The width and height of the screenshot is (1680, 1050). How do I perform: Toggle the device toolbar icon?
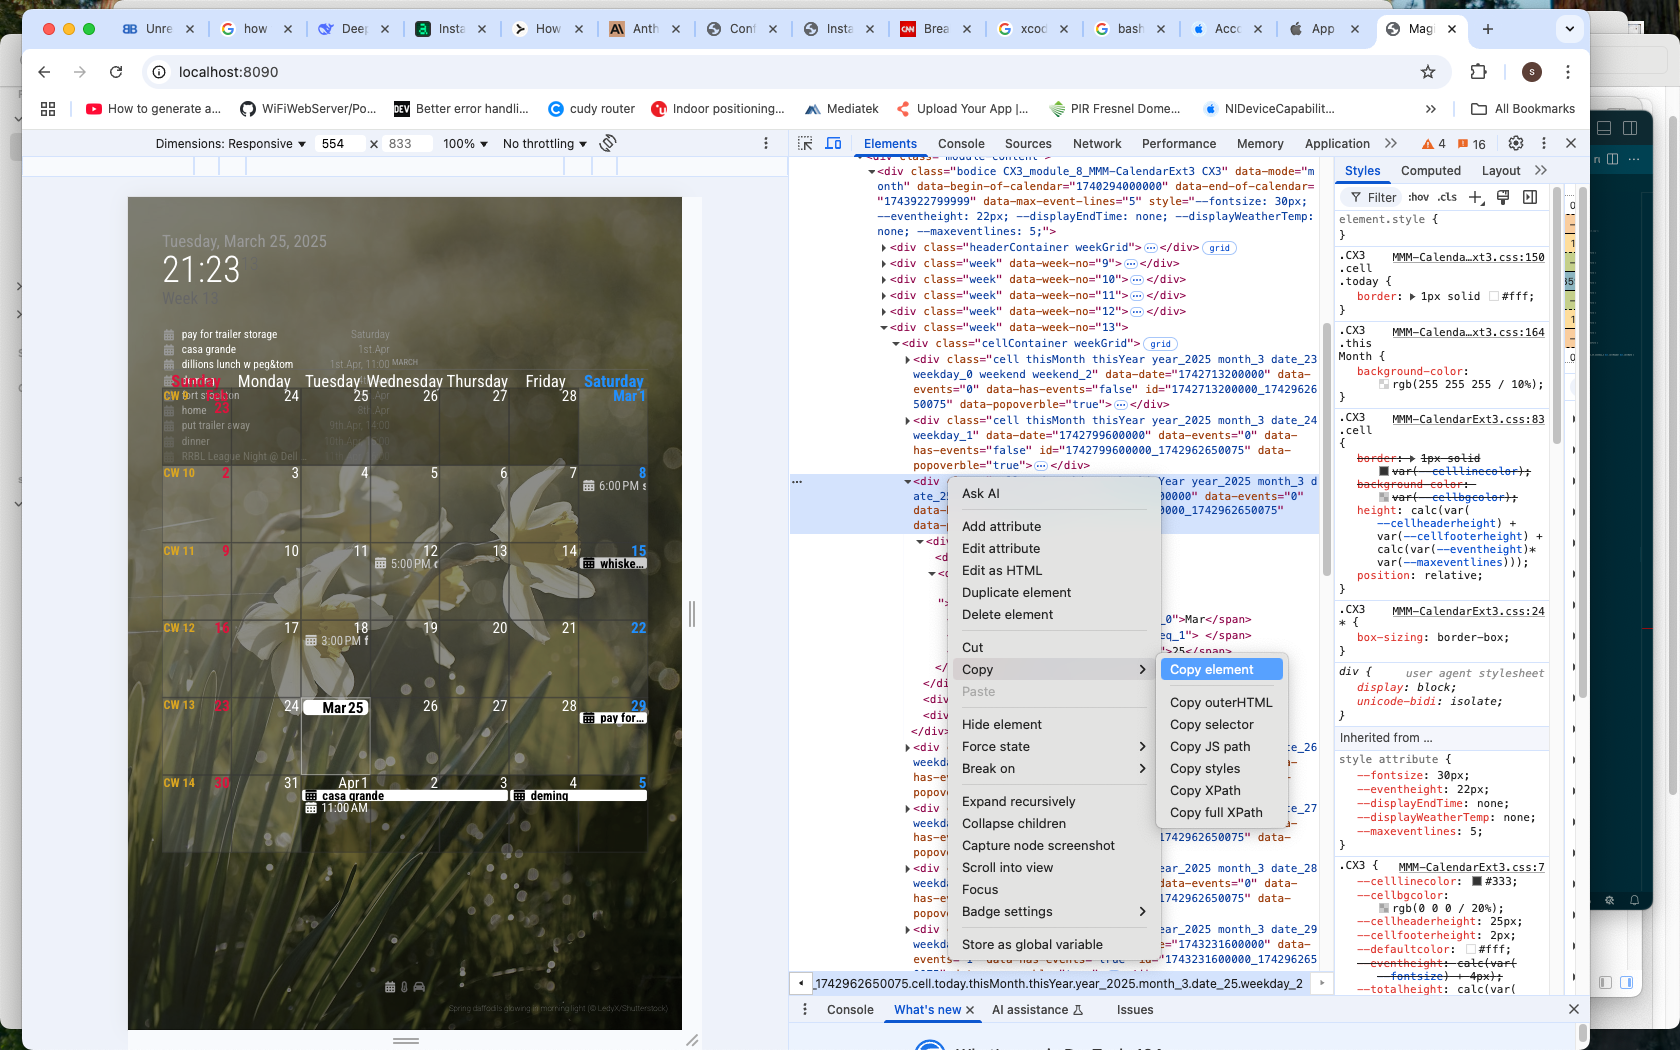pos(833,144)
